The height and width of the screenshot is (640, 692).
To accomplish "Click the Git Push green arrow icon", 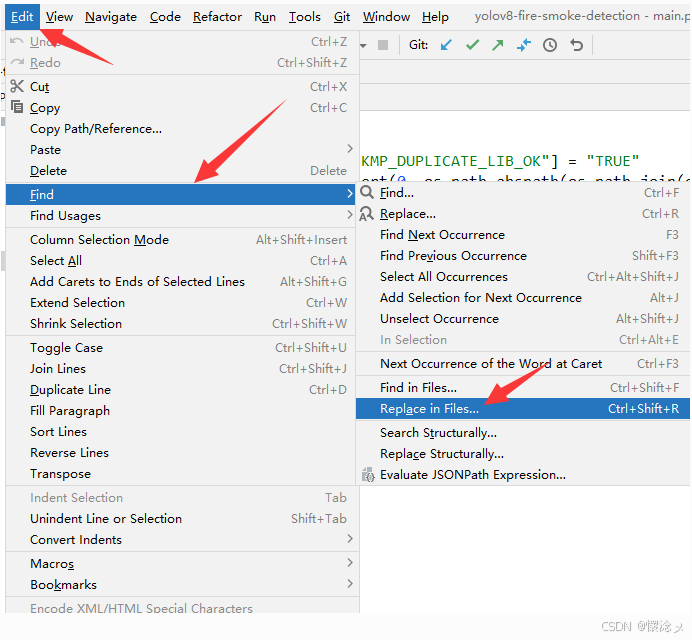I will (498, 45).
